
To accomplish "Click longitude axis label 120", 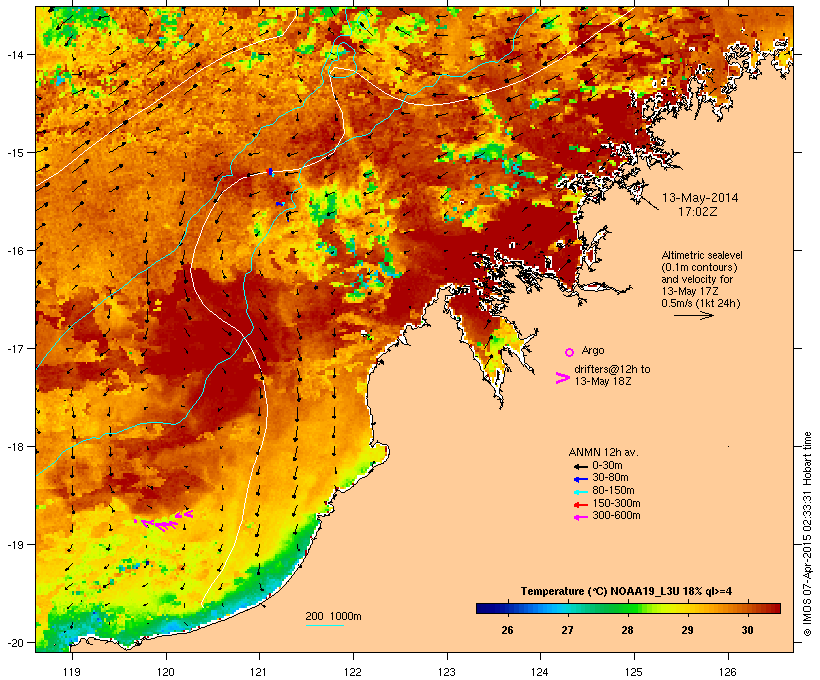I will [166, 672].
